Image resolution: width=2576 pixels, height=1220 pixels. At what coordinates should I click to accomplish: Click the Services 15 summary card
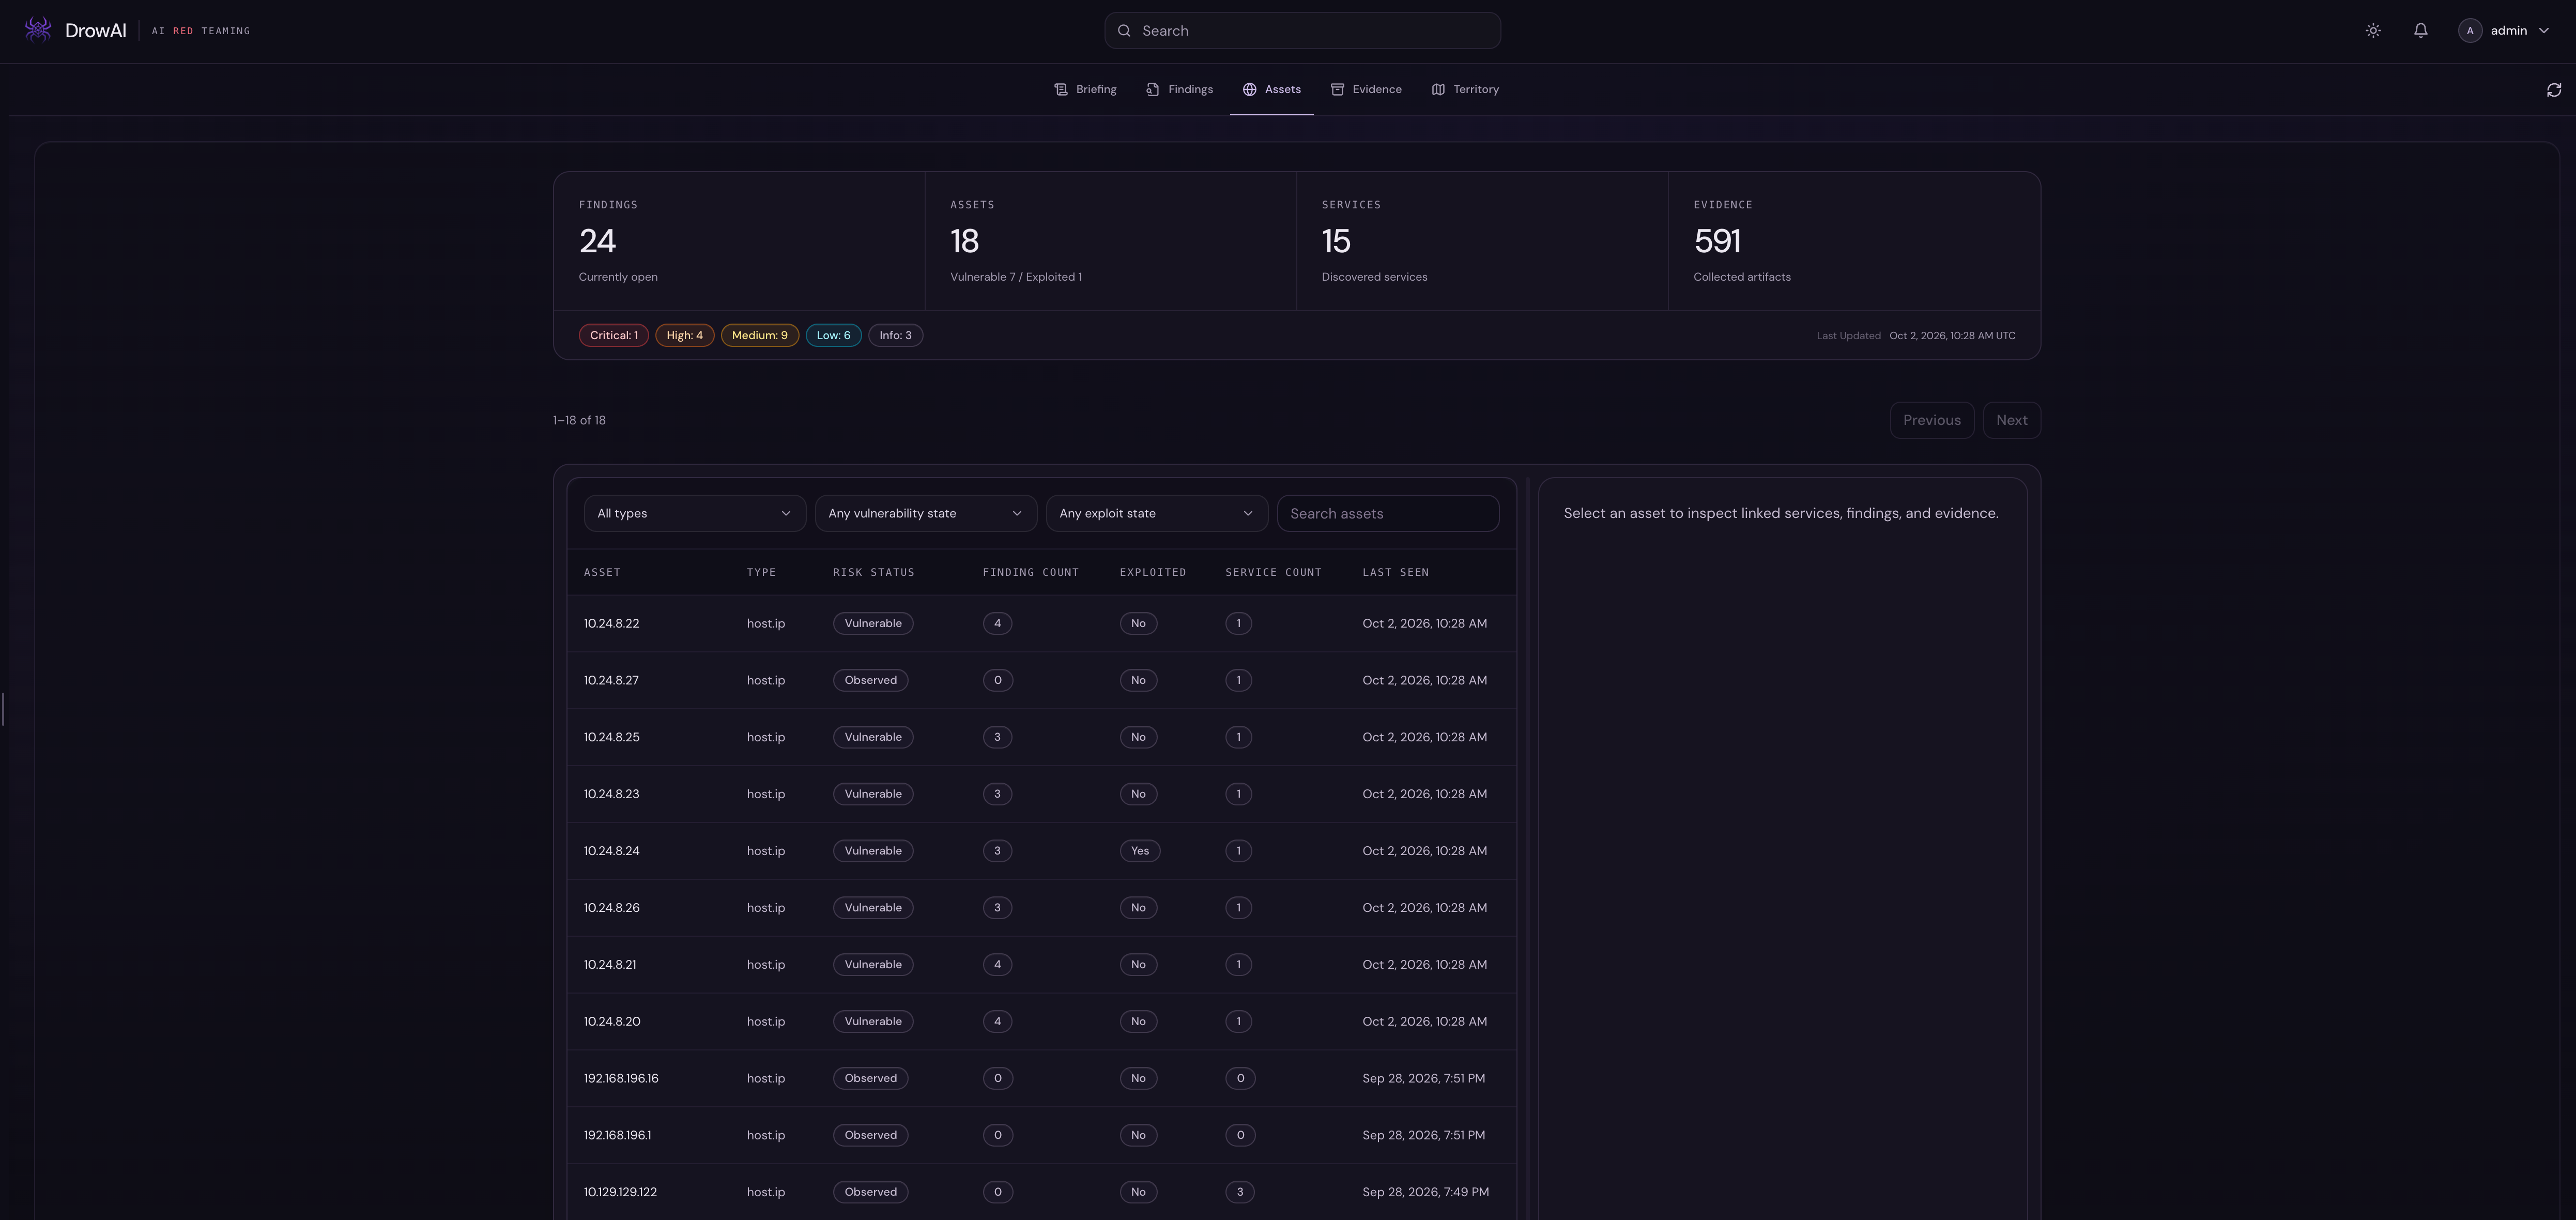pos(1482,241)
